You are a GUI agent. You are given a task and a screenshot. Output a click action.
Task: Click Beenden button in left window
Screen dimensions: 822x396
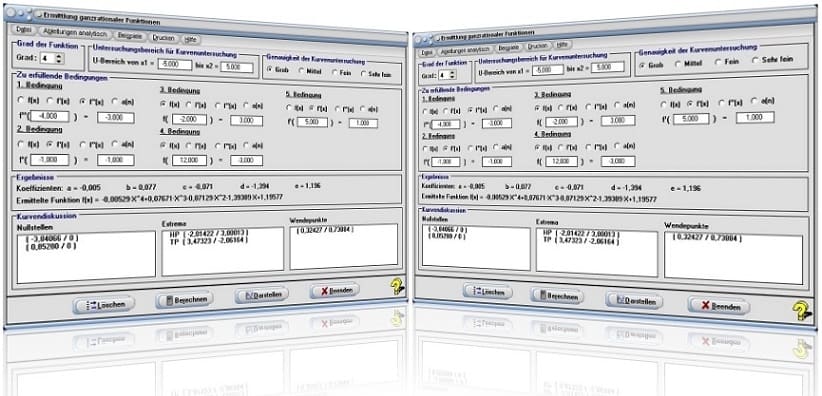tap(334, 290)
